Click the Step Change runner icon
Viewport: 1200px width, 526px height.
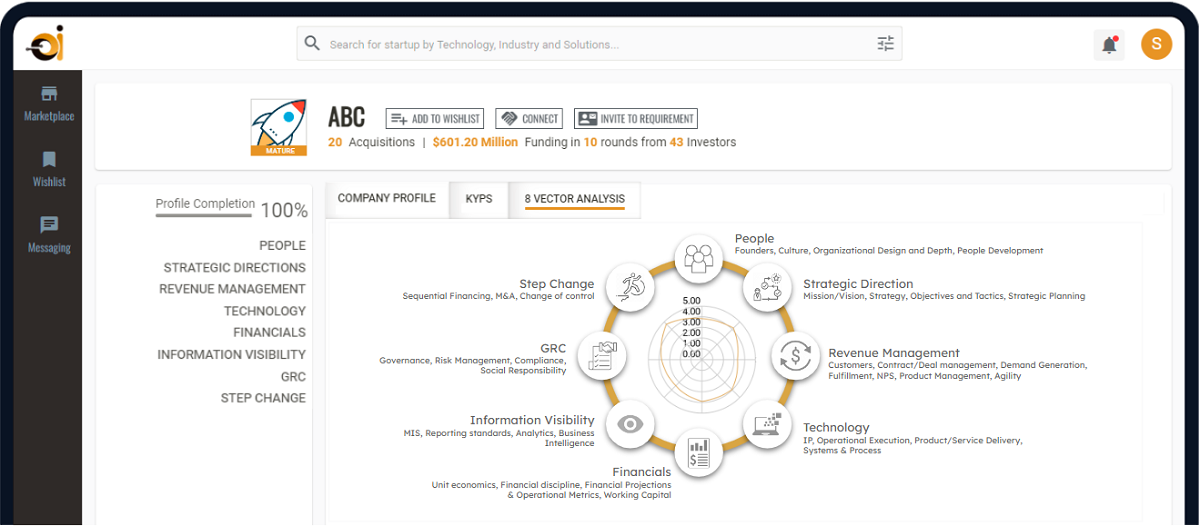pyautogui.click(x=630, y=288)
